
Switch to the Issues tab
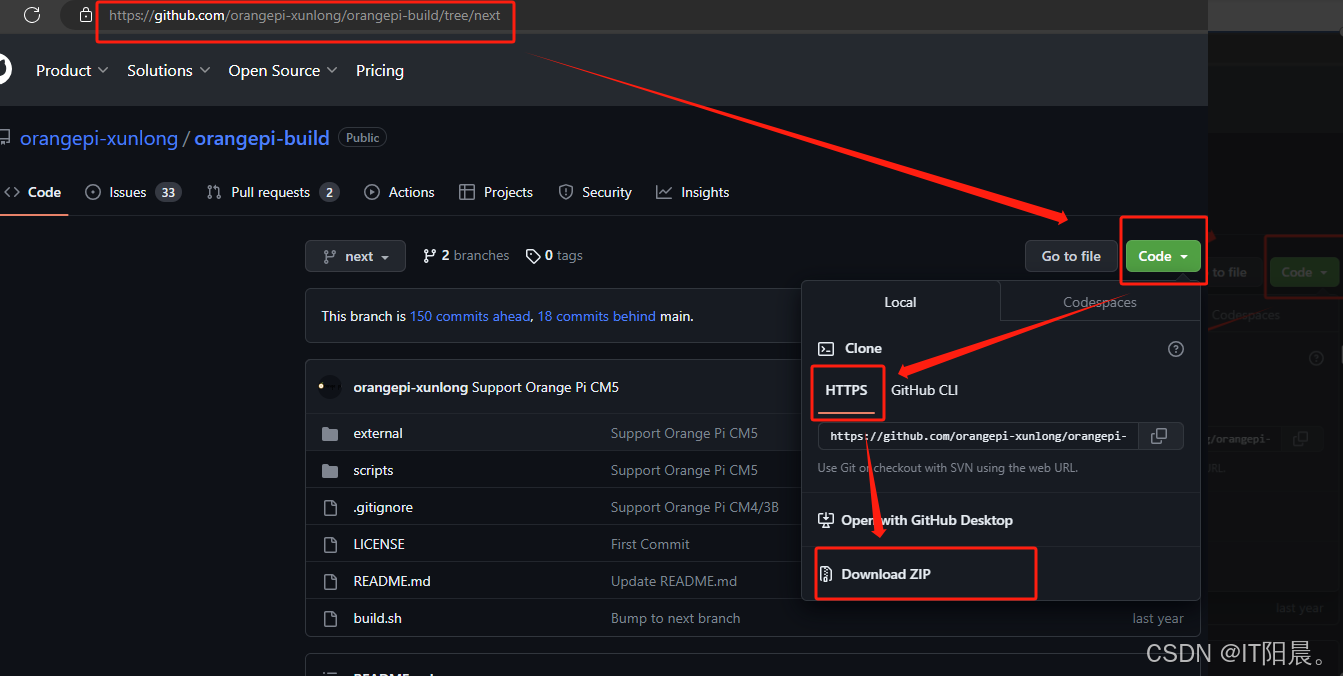point(133,192)
